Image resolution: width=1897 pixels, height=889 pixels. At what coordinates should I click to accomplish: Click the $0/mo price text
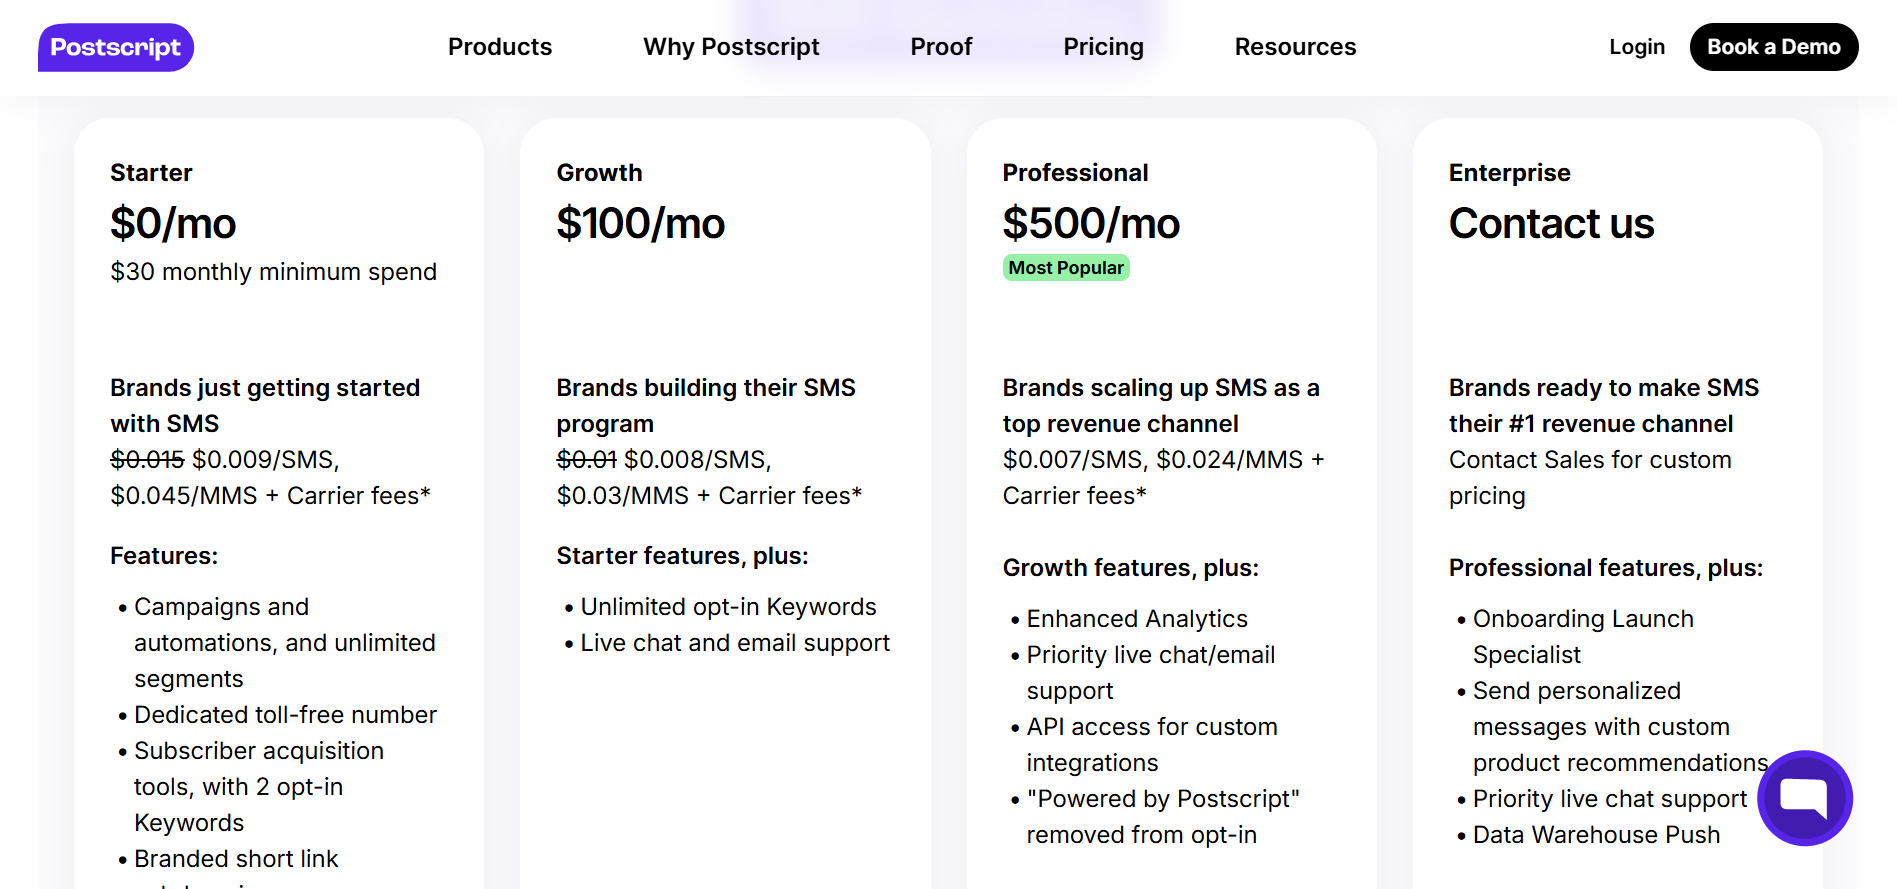click(x=173, y=223)
